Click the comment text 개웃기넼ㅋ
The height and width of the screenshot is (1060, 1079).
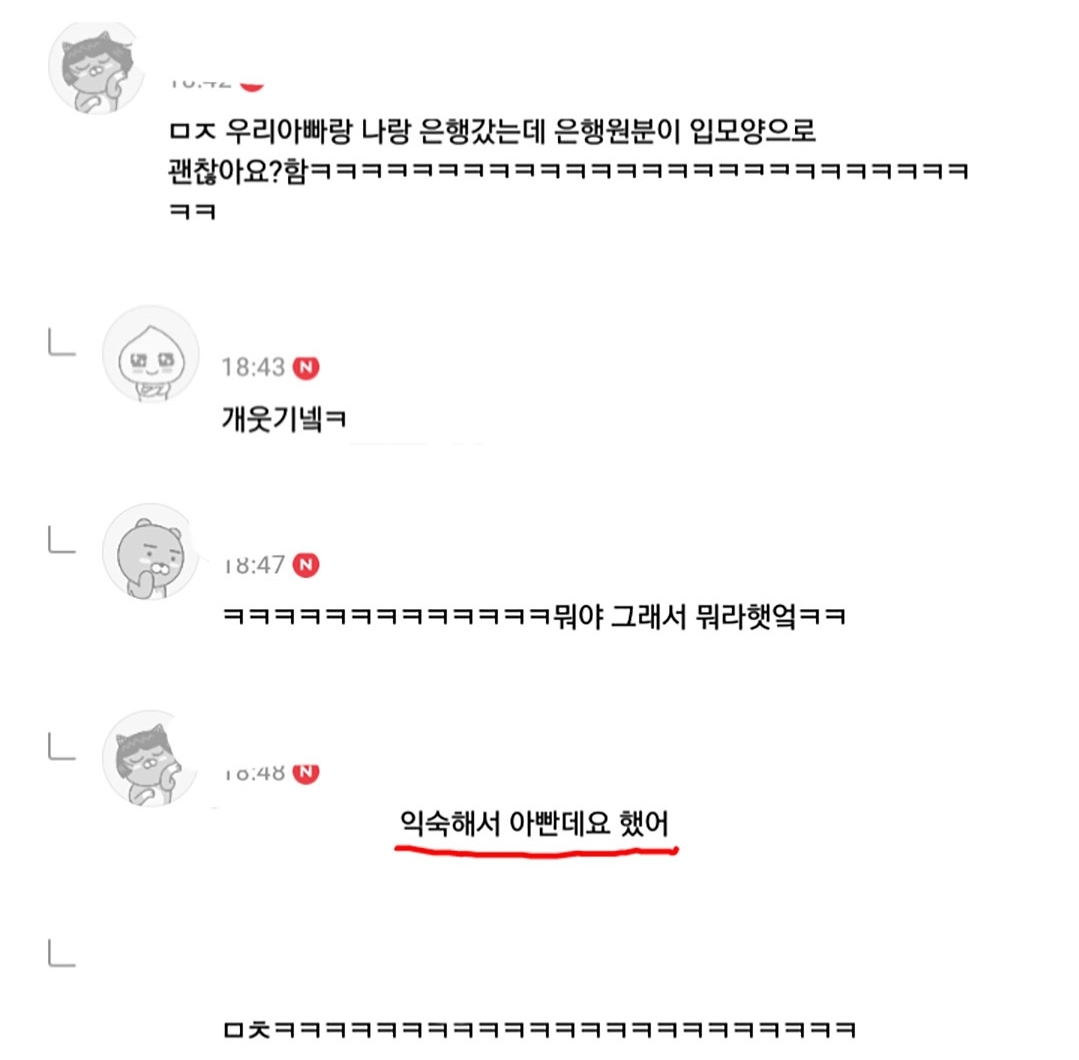pos(284,418)
